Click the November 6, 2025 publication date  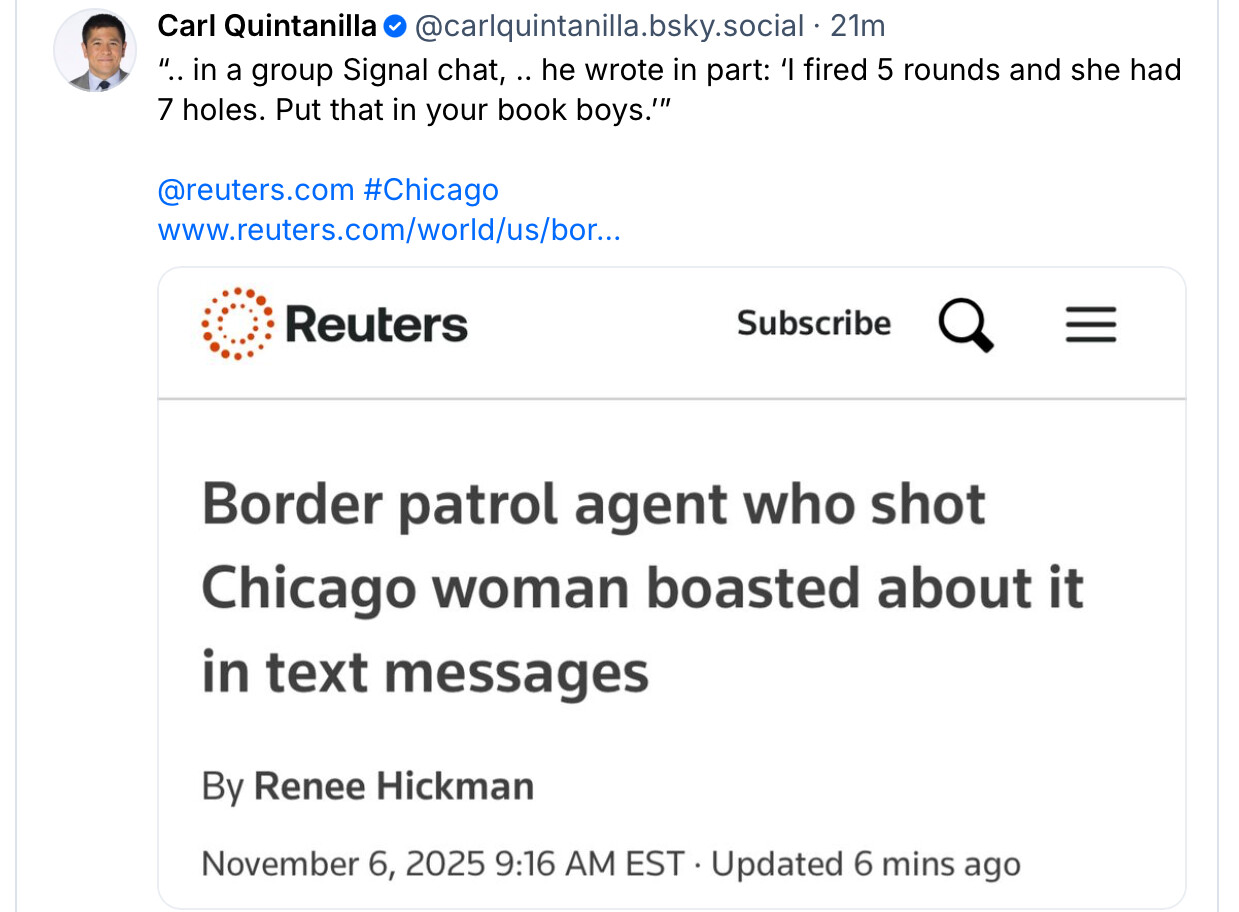(x=442, y=864)
